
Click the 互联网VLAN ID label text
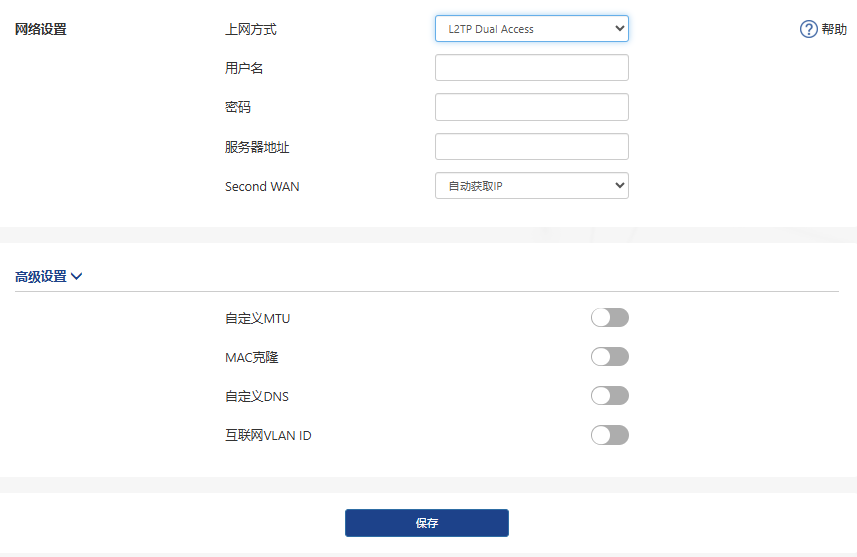(268, 436)
